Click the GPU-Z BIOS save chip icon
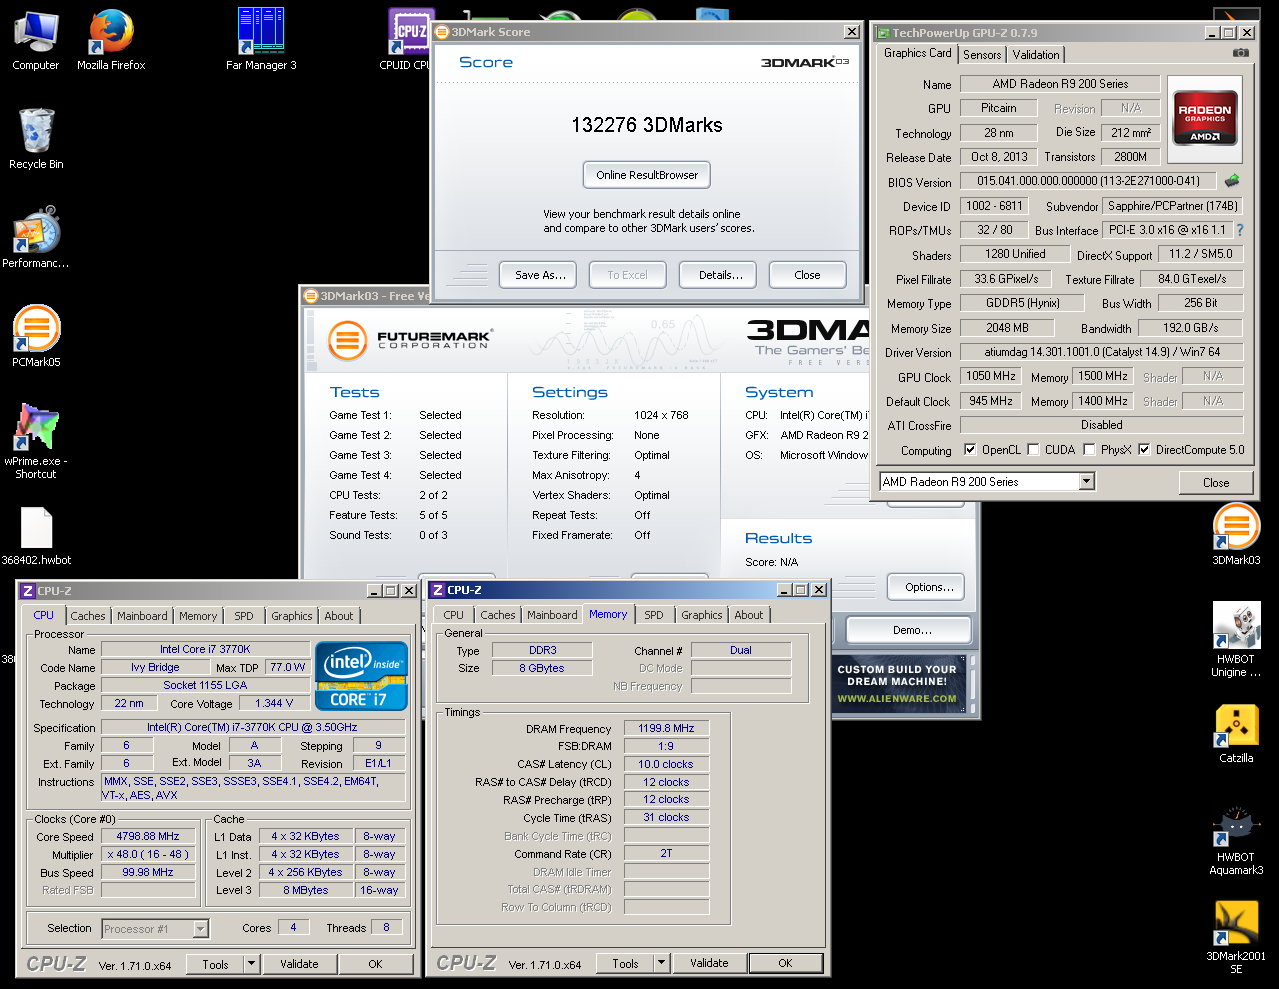Image resolution: width=1279 pixels, height=989 pixels. [1232, 181]
